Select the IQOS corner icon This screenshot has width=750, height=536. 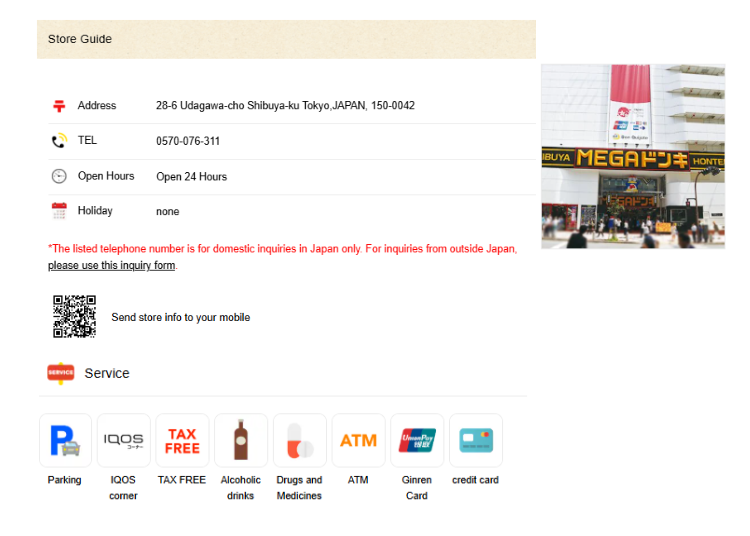[x=123, y=440]
